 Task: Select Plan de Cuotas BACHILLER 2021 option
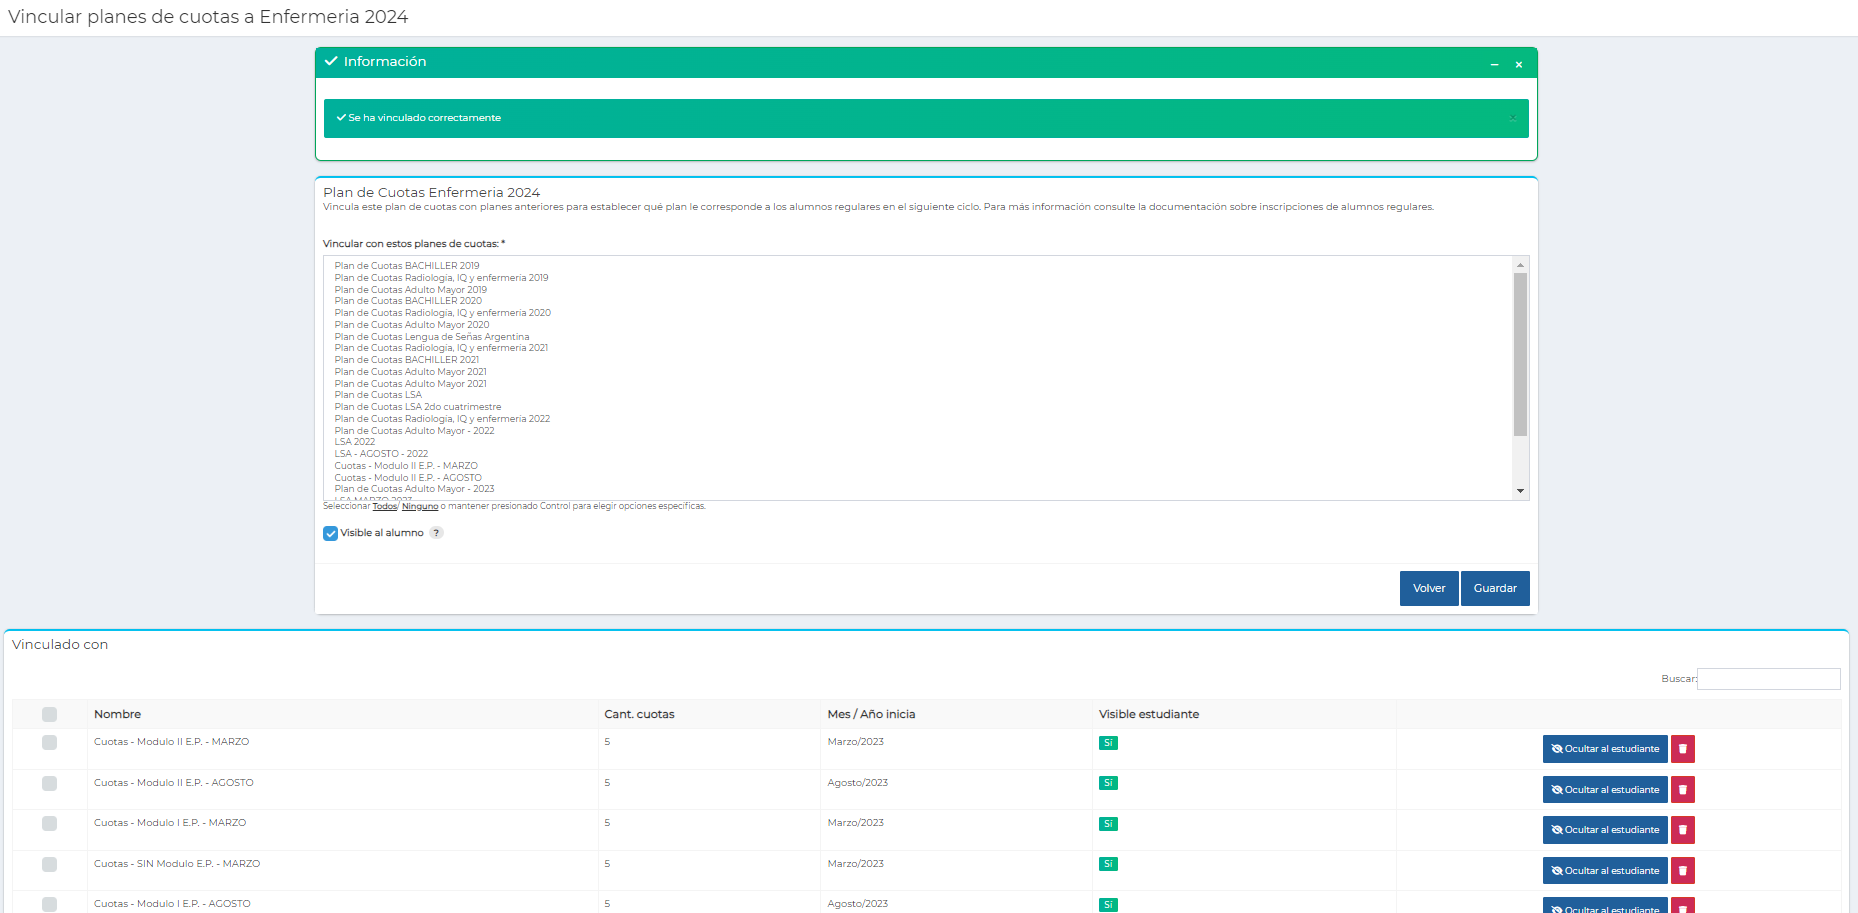pyautogui.click(x=407, y=360)
